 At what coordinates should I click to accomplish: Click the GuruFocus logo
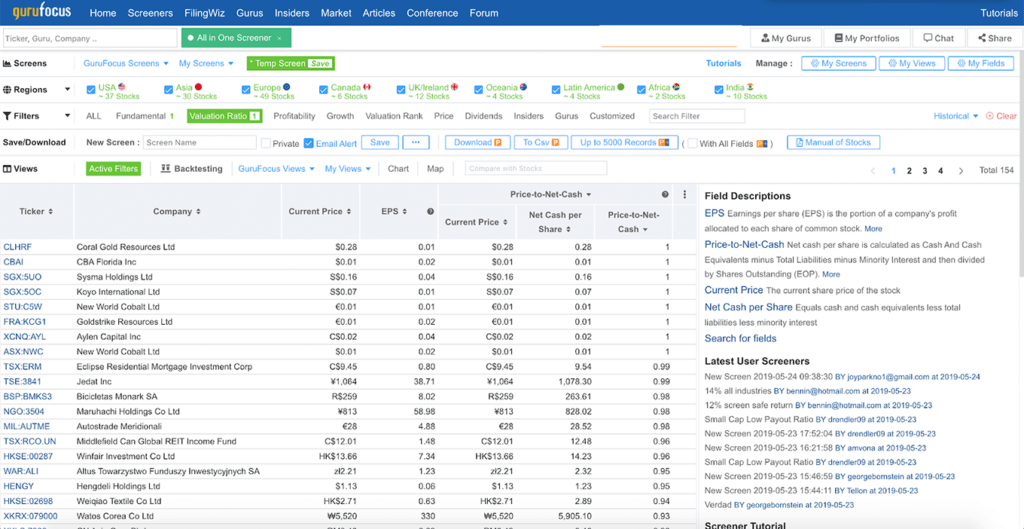pyautogui.click(x=41, y=12)
